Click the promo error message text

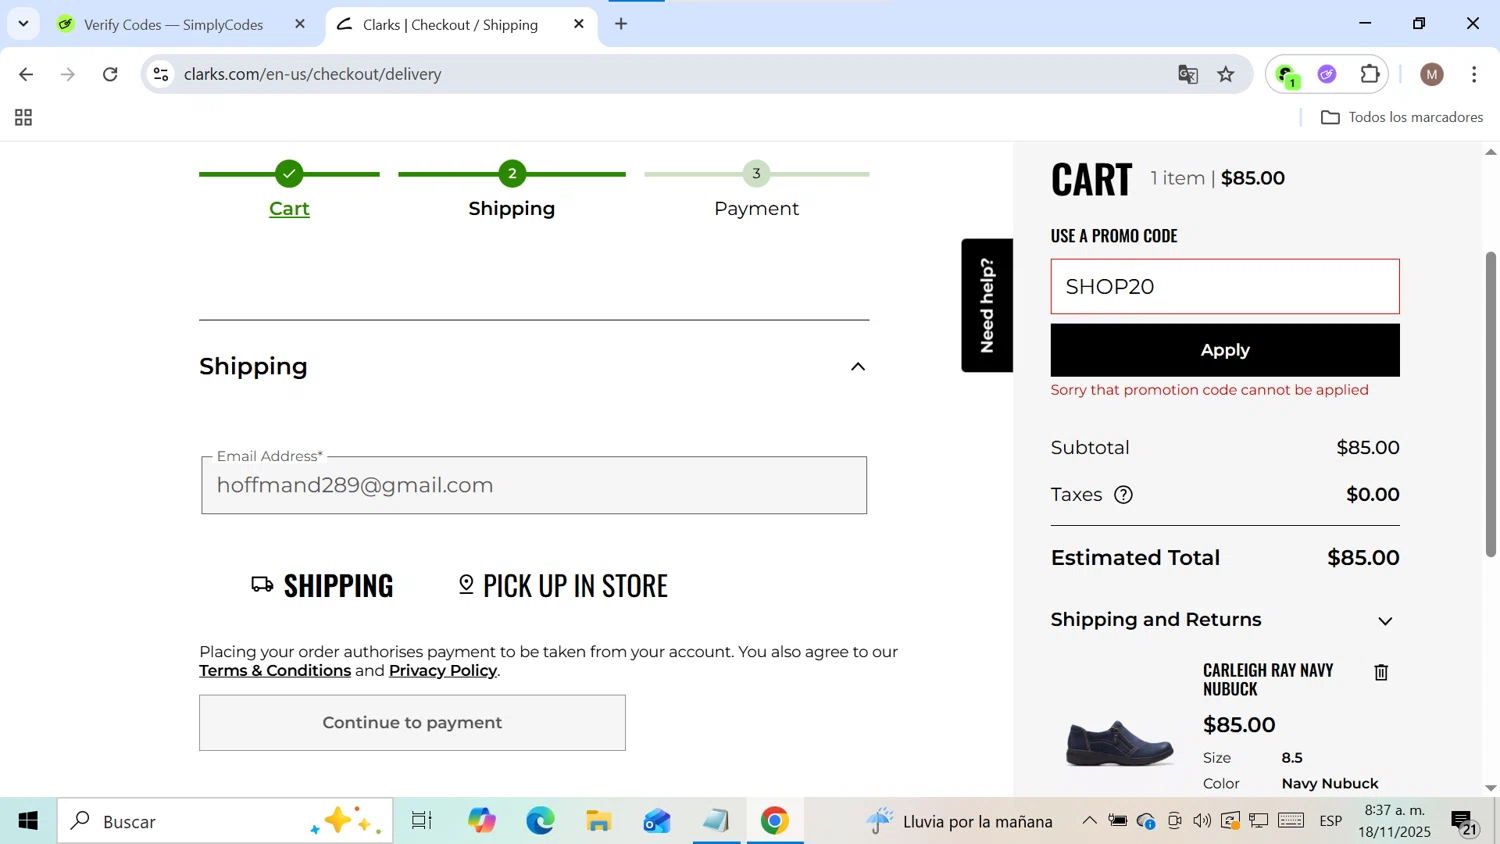coord(1210,390)
